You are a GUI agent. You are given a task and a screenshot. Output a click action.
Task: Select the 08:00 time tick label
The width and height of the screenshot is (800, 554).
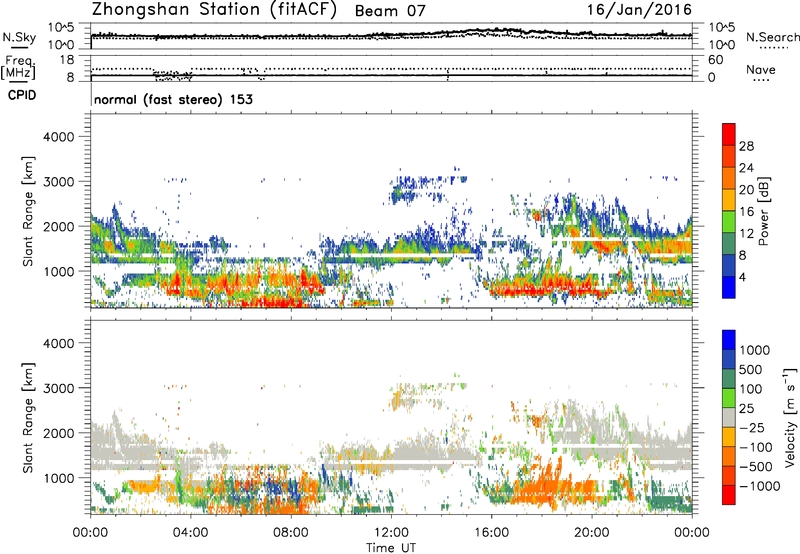pyautogui.click(x=291, y=533)
